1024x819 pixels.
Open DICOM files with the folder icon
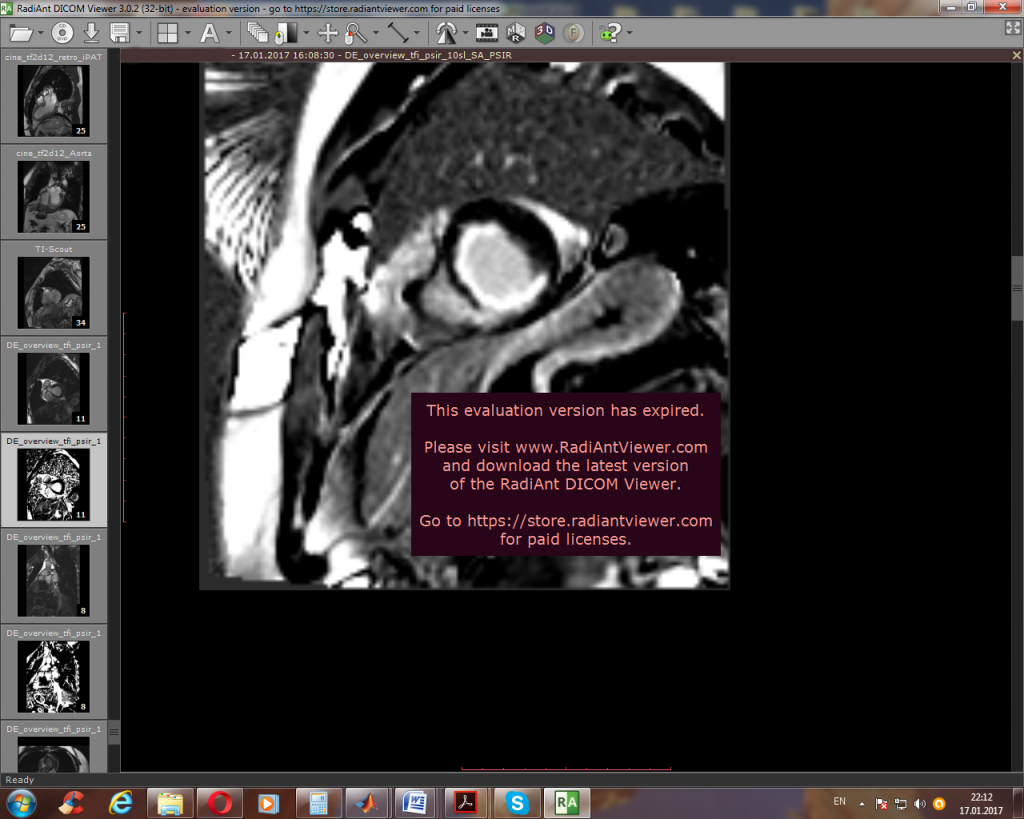[x=20, y=33]
